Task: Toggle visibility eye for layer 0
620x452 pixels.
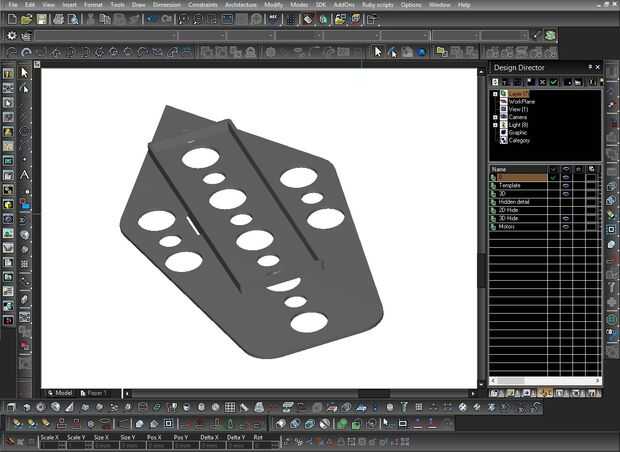Action: tap(566, 178)
